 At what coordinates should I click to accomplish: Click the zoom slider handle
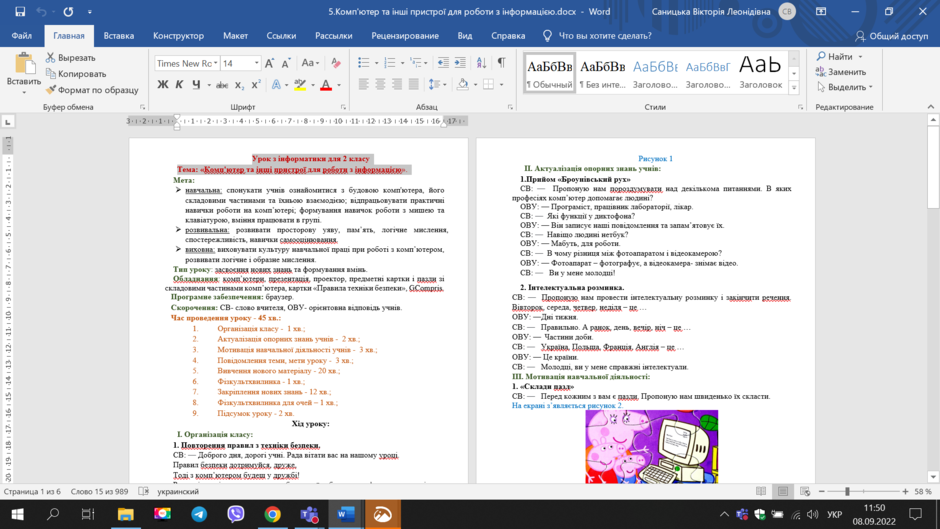[x=847, y=491]
